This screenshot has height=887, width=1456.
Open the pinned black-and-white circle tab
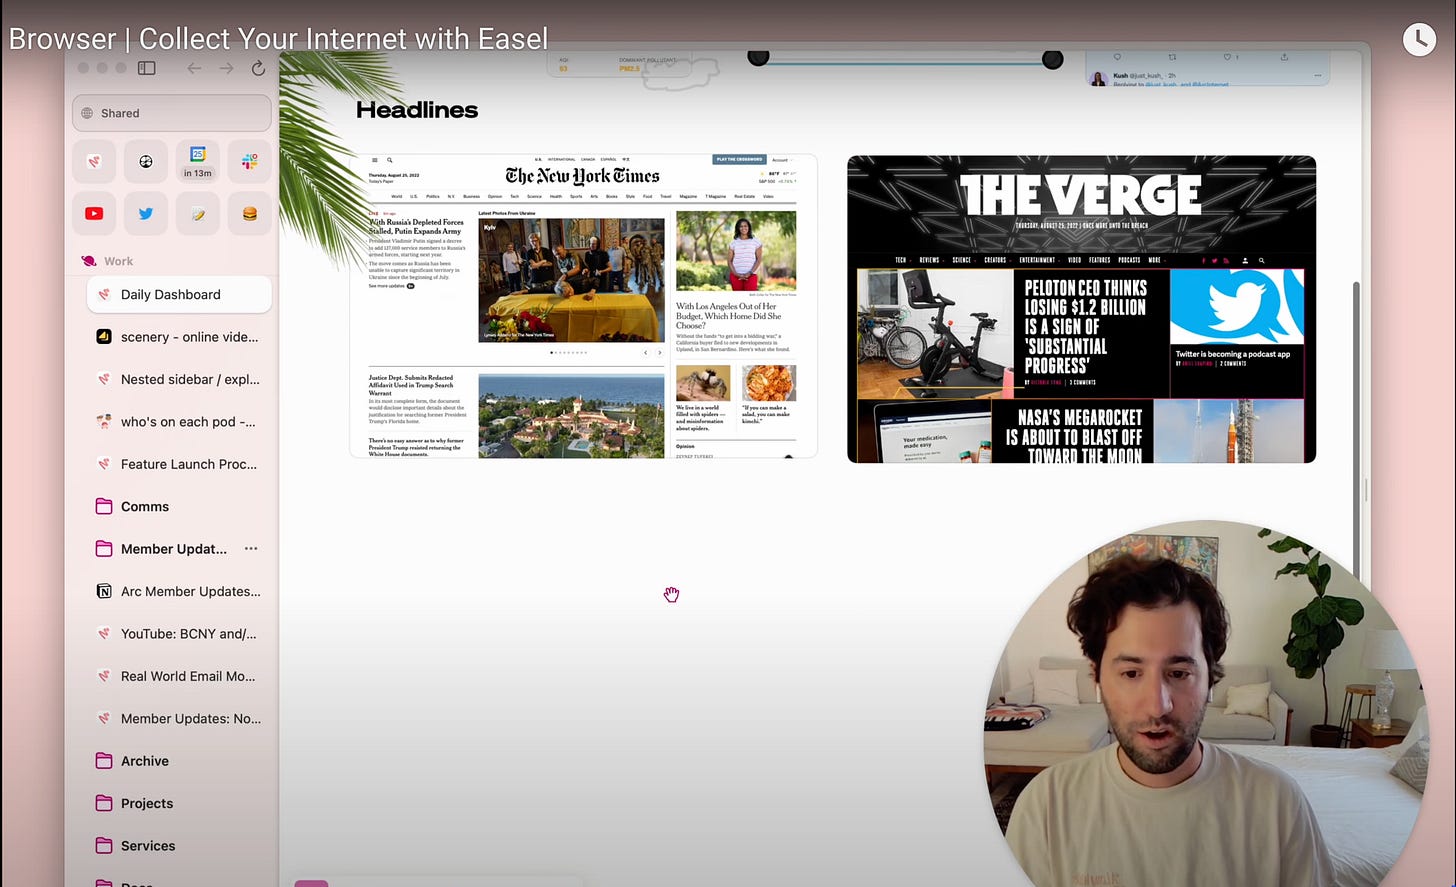[146, 161]
